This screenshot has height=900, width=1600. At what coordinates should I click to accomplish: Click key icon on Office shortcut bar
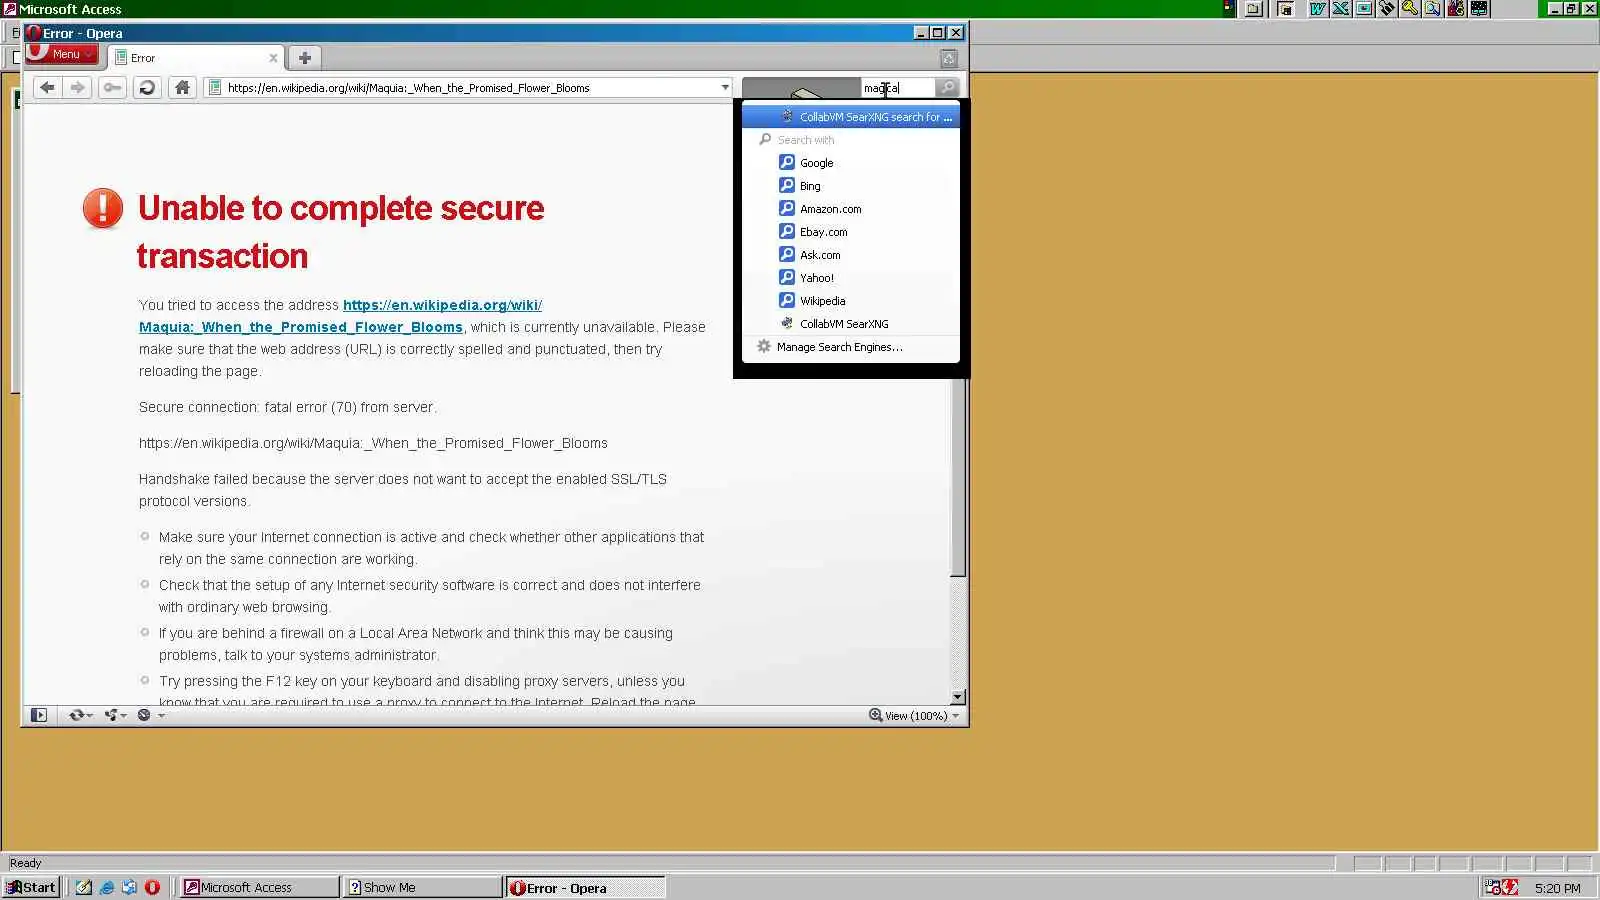coord(1410,8)
